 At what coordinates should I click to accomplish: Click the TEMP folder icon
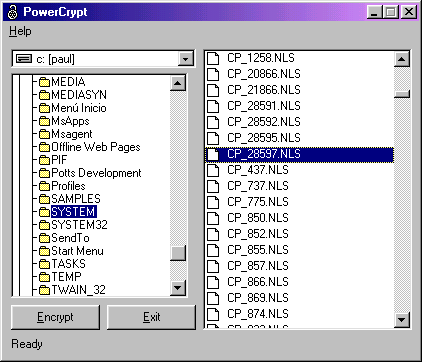click(x=44, y=277)
